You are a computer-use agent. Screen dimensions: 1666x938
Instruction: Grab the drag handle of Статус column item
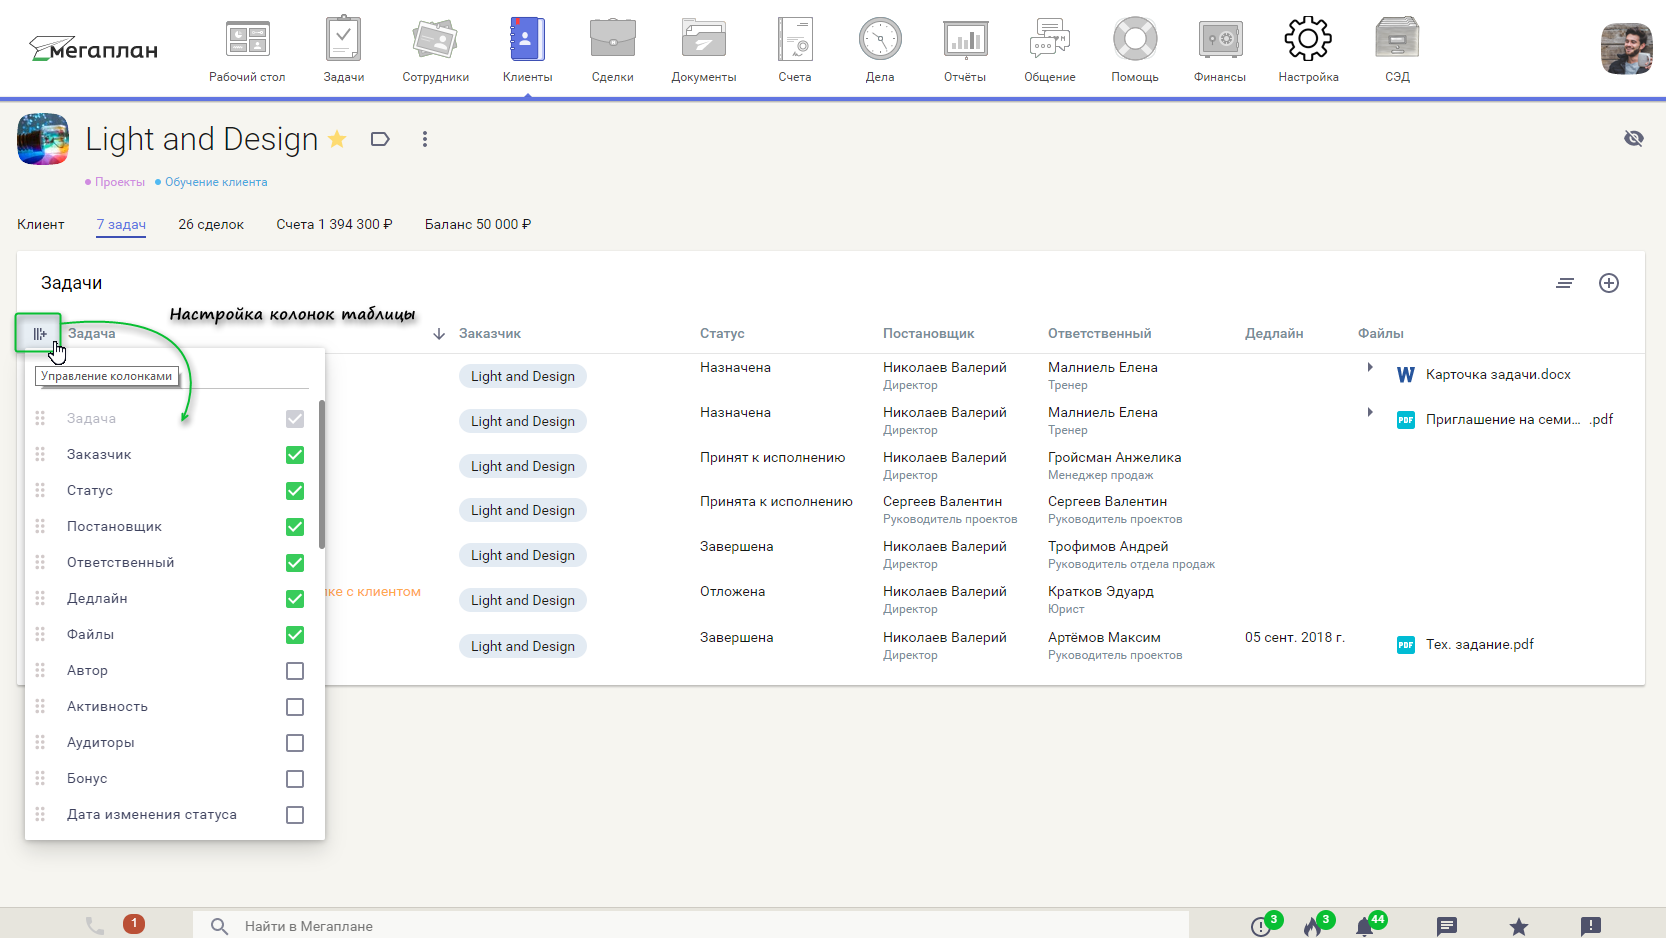pyautogui.click(x=40, y=490)
